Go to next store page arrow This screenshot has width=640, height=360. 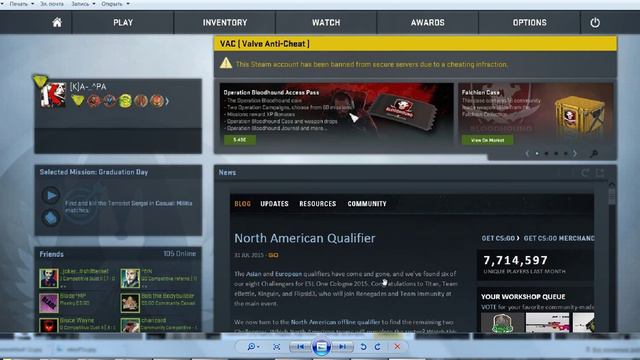click(x=575, y=153)
